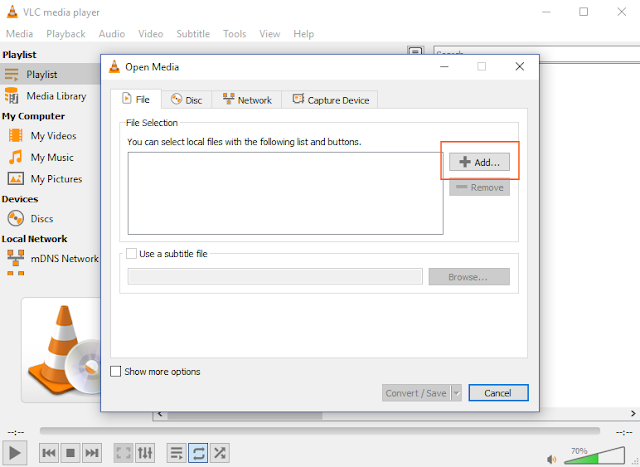Viewport: 640px width, 467px height.
Task: Click the subtitle file path field
Action: click(x=275, y=277)
